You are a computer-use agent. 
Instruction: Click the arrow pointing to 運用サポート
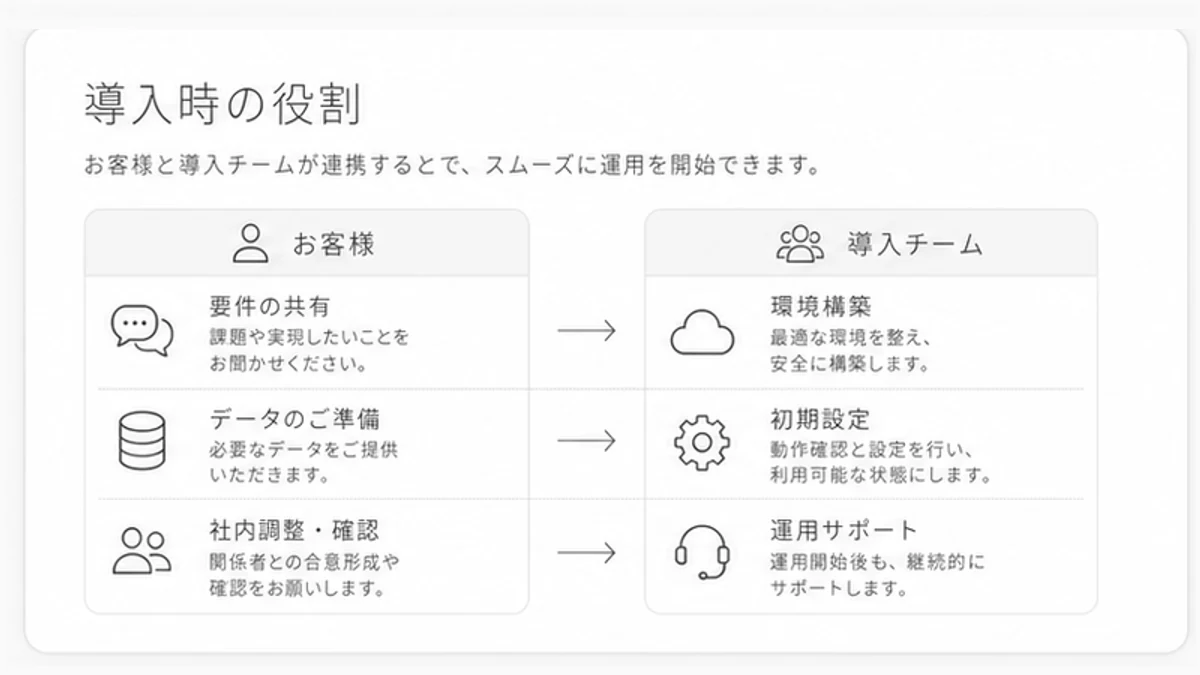point(586,552)
